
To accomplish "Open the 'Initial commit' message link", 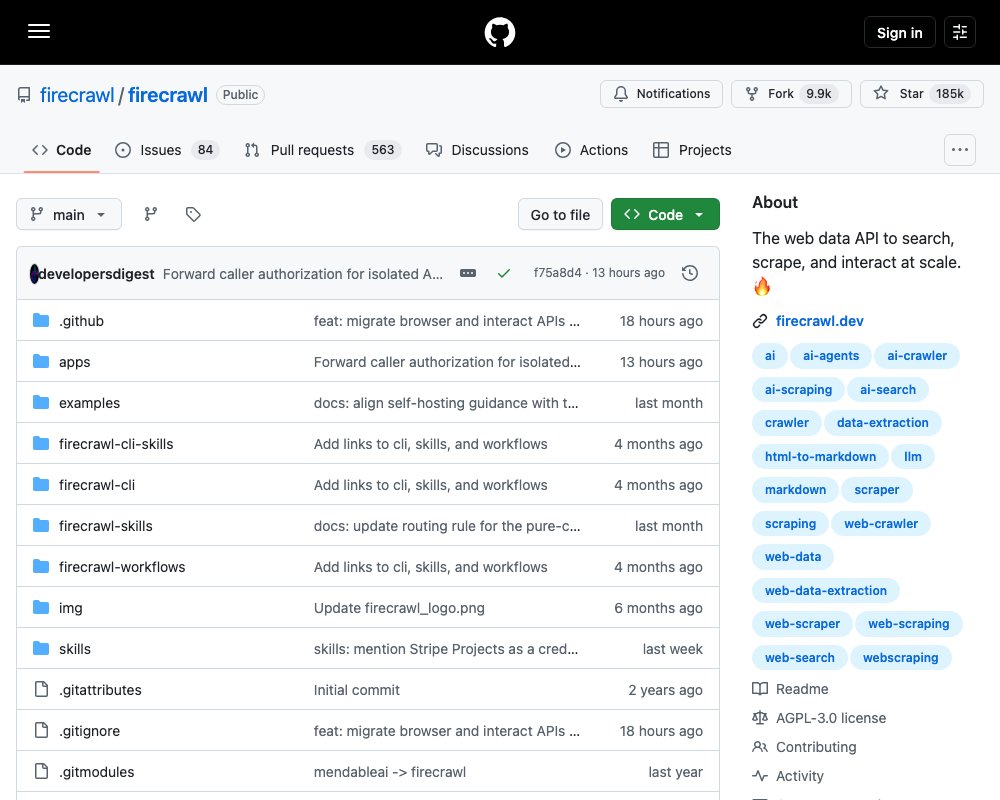I will (357, 690).
